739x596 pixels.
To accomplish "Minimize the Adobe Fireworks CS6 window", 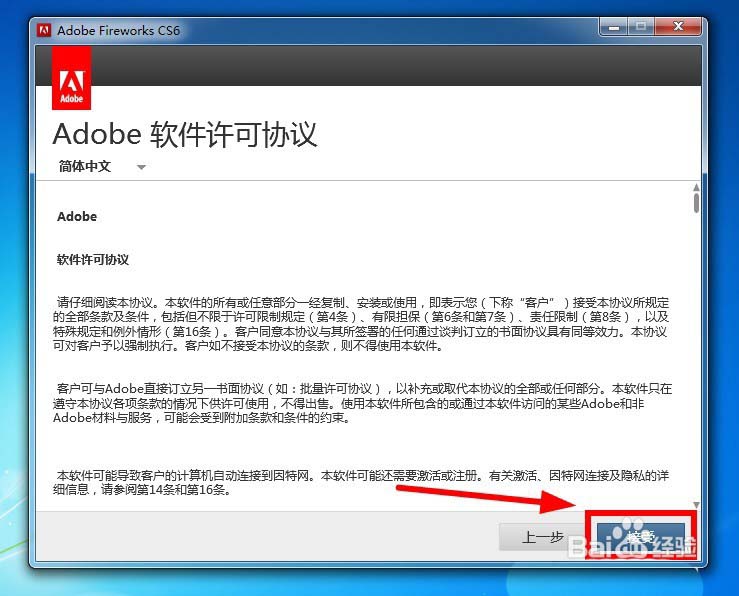I will (613, 27).
